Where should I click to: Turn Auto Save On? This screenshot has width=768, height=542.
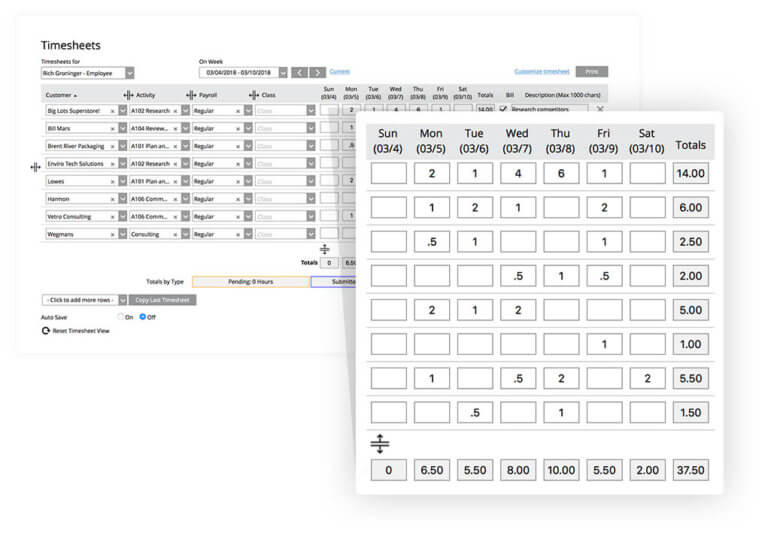(120, 317)
